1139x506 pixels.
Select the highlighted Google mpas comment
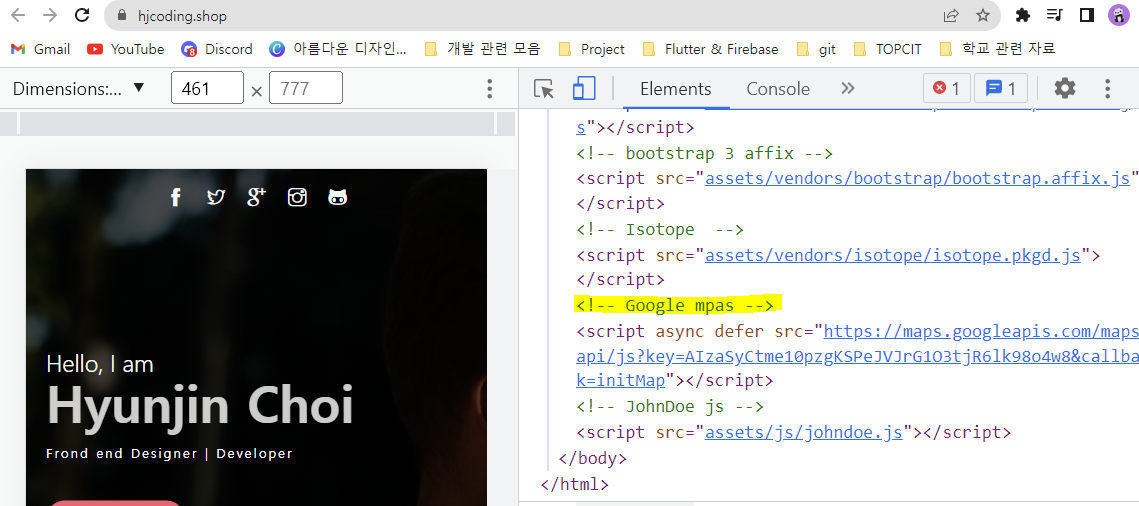pyautogui.click(x=675, y=306)
